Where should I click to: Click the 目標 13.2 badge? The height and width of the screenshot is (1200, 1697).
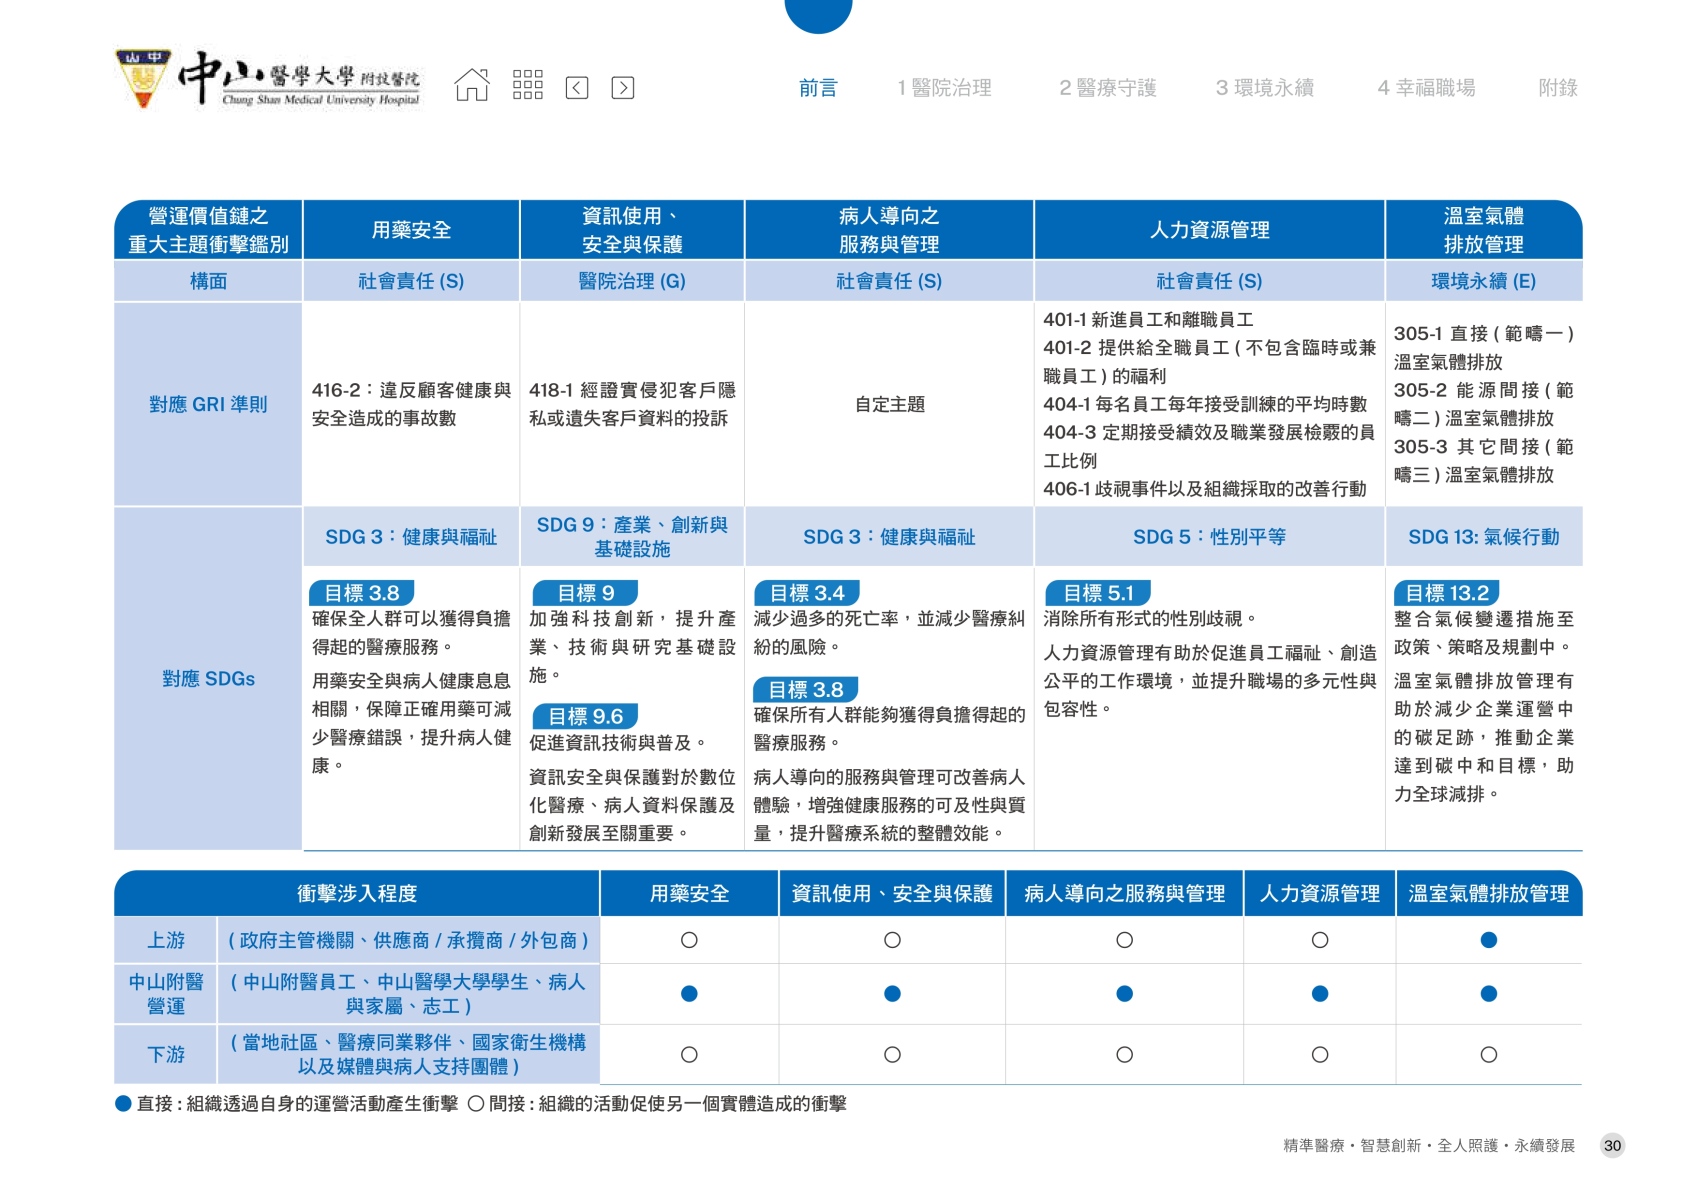pyautogui.click(x=1446, y=593)
